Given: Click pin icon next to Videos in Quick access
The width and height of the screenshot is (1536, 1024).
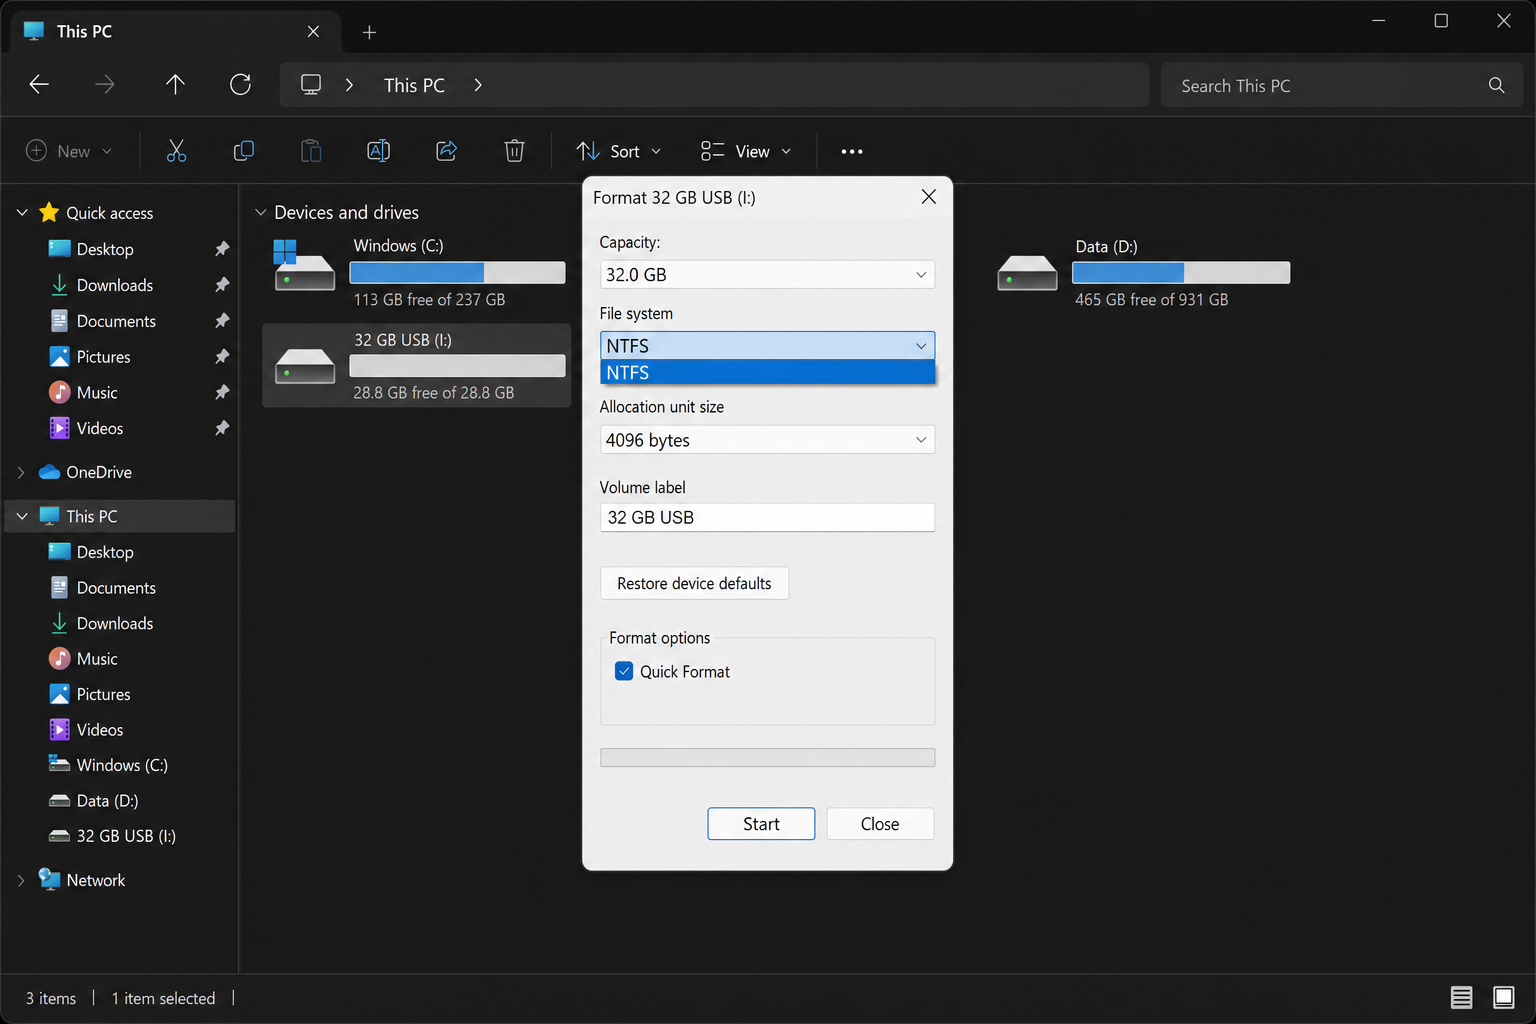Looking at the screenshot, I should pyautogui.click(x=221, y=428).
